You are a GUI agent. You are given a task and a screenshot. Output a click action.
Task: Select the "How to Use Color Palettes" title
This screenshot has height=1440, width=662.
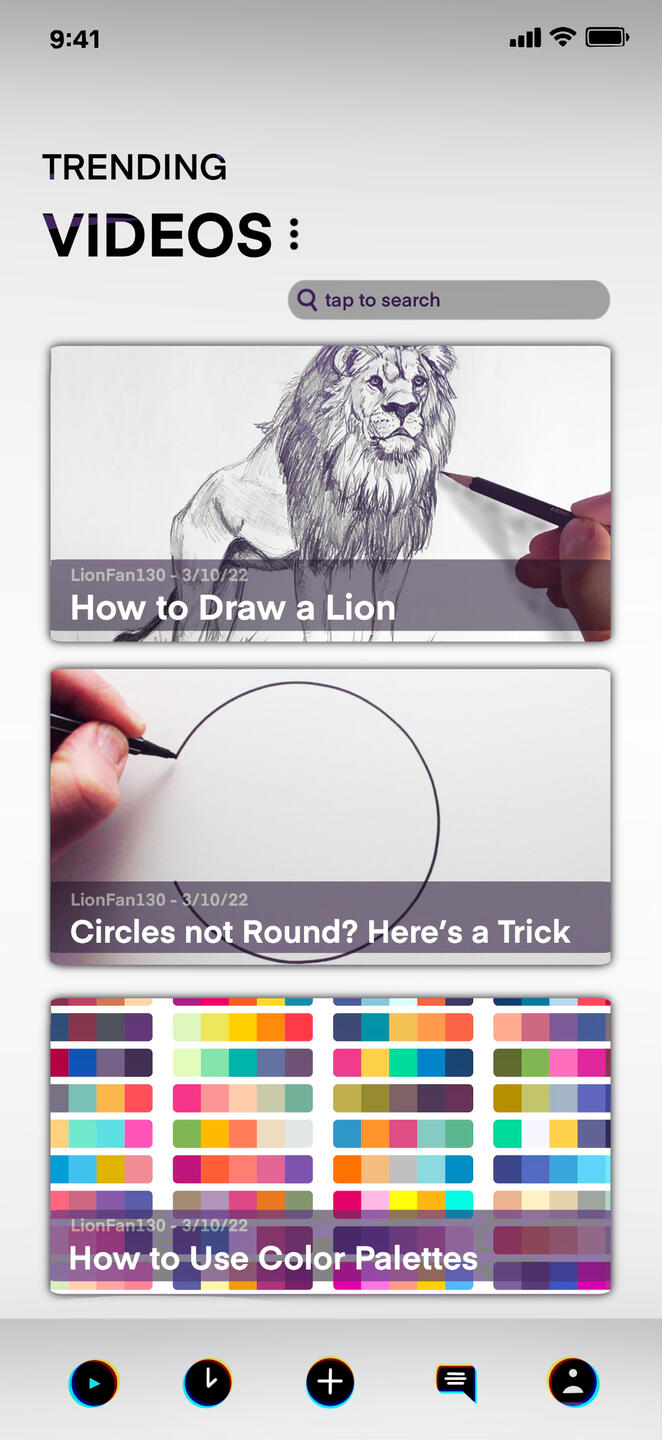[273, 1258]
